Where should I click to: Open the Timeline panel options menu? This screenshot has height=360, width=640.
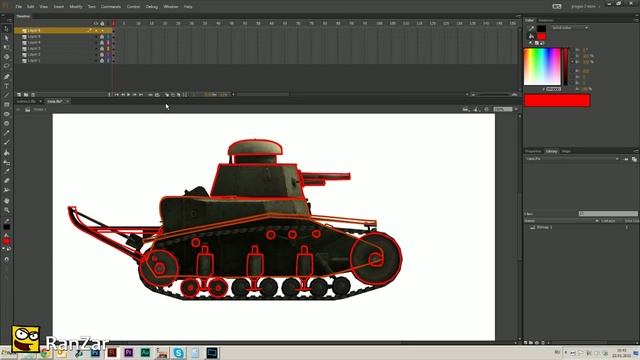point(518,16)
